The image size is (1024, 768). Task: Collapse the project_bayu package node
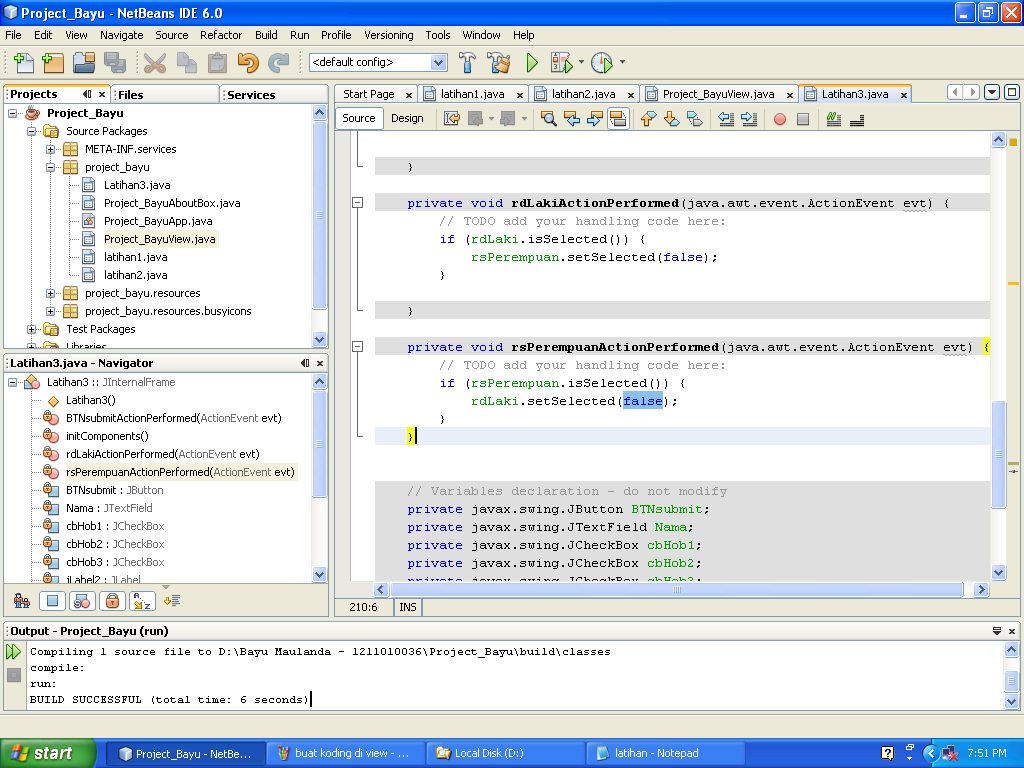50,167
